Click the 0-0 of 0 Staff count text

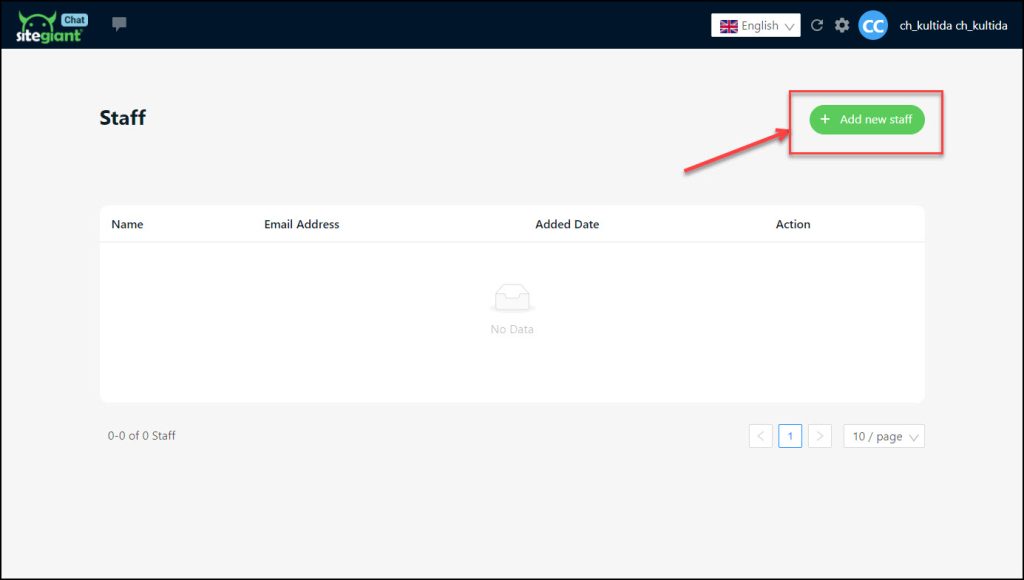click(142, 436)
